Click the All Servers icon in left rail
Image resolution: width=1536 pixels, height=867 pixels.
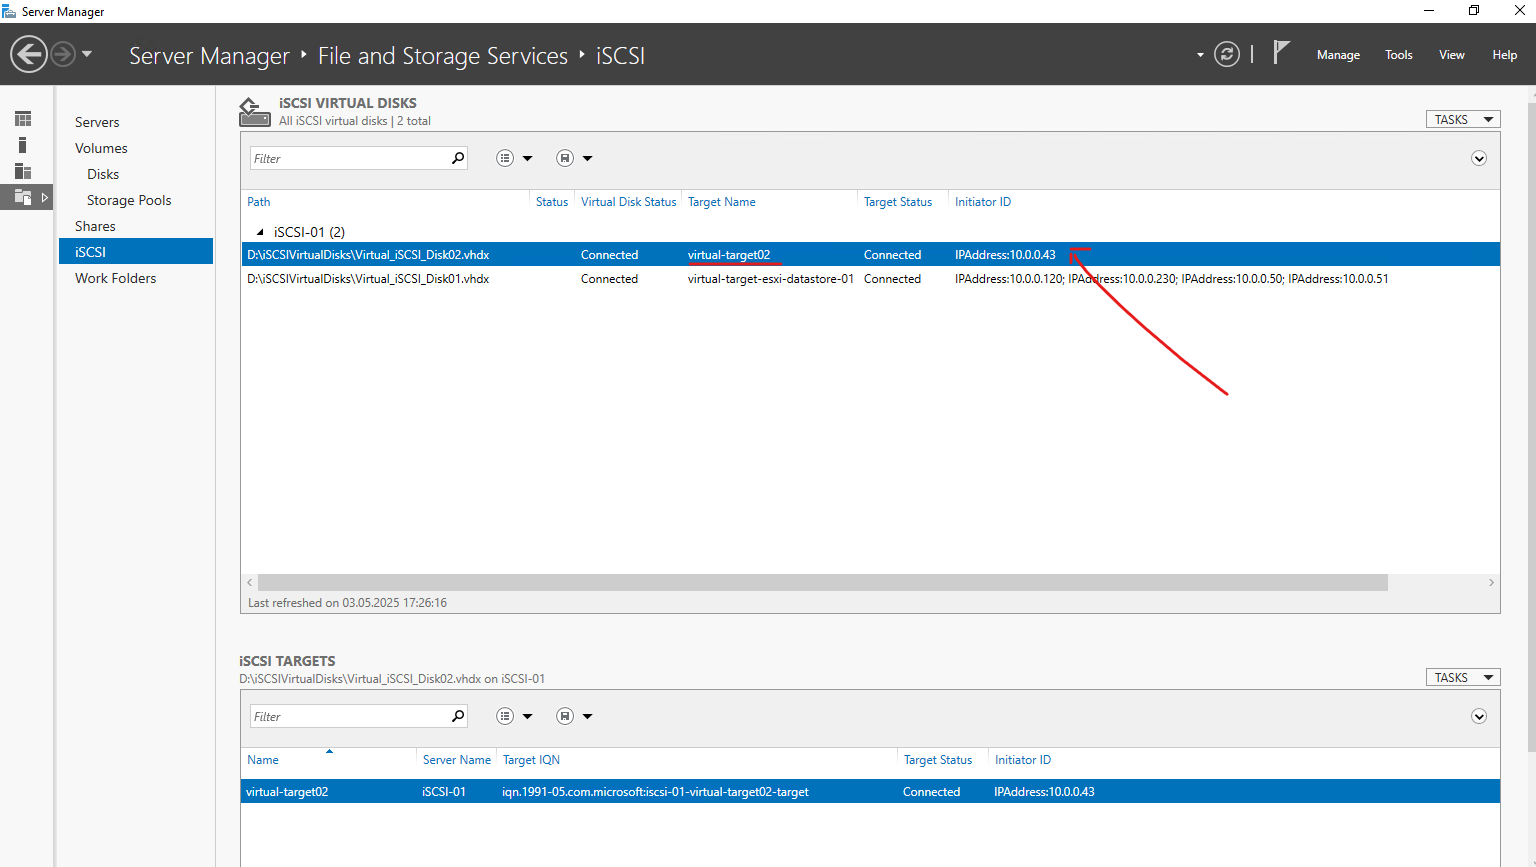(23, 171)
